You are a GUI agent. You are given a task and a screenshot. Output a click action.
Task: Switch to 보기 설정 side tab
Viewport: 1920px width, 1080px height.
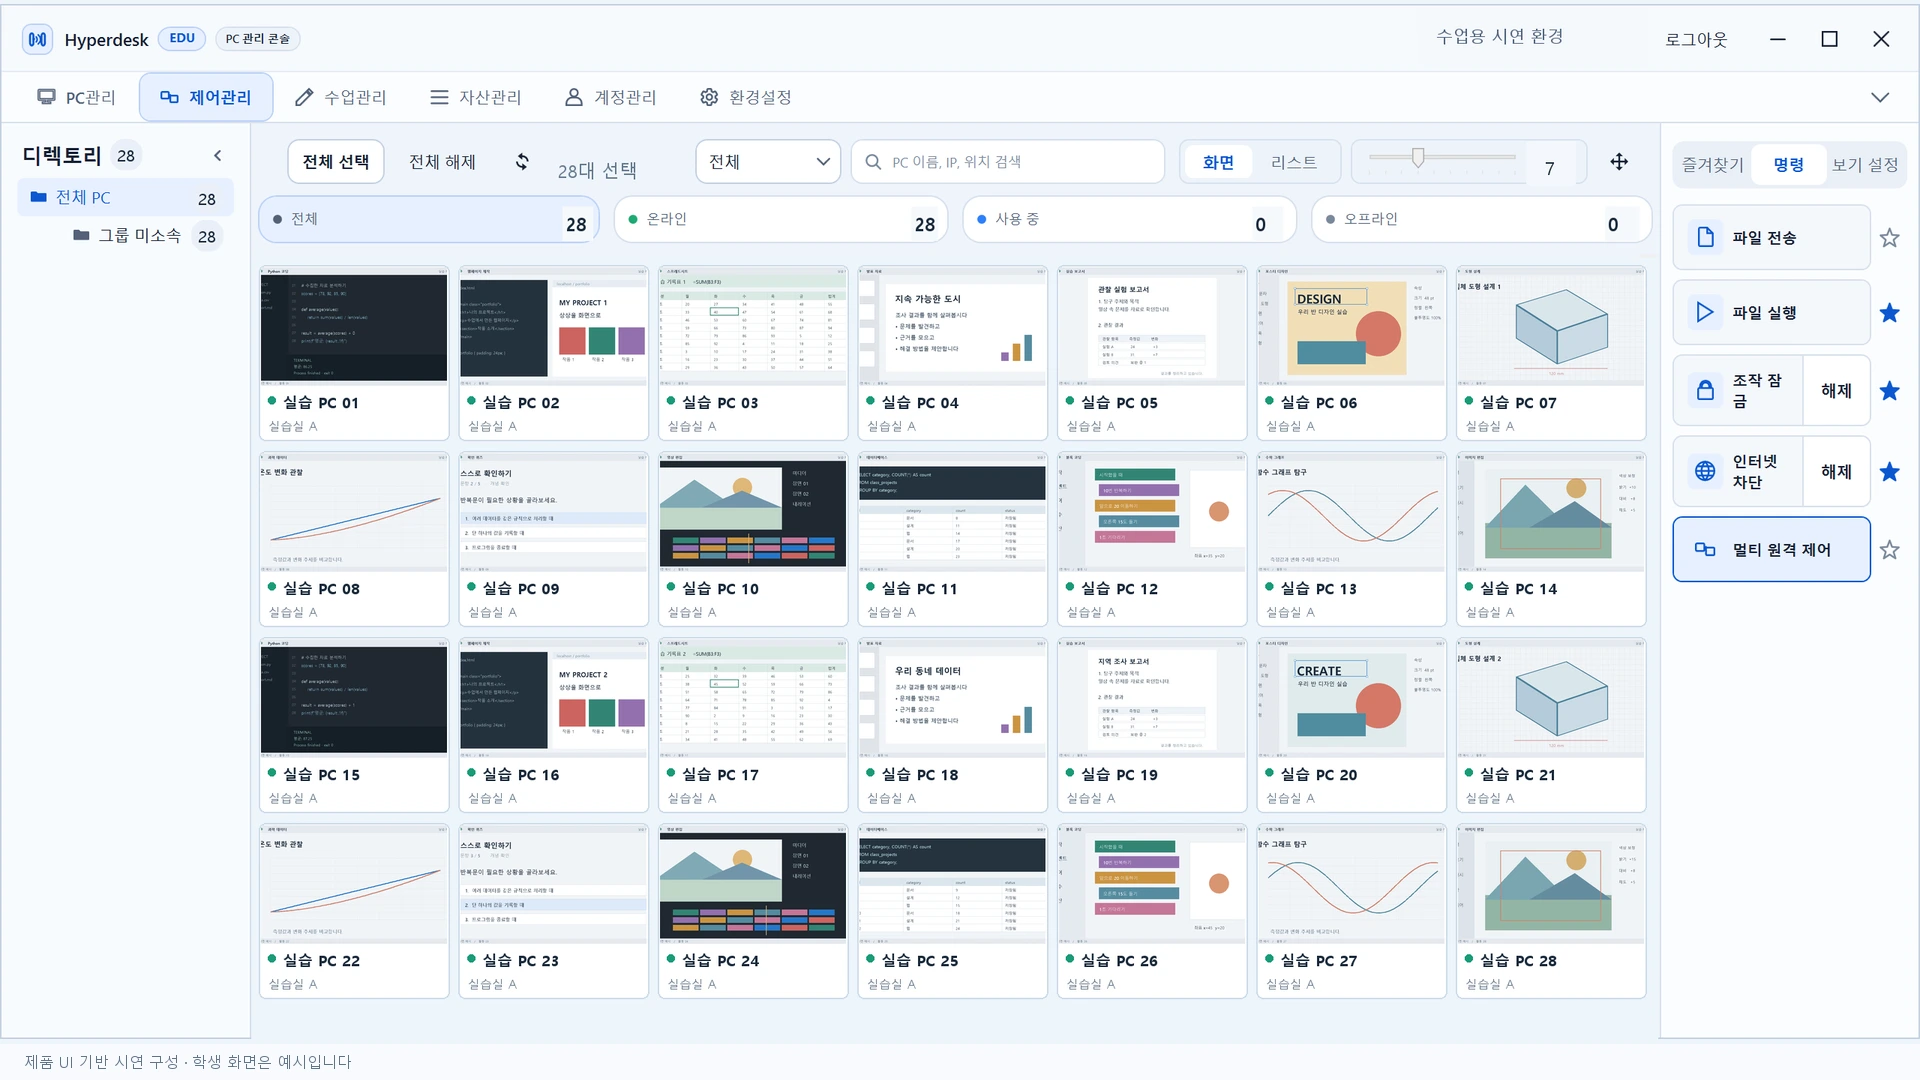pos(1865,165)
